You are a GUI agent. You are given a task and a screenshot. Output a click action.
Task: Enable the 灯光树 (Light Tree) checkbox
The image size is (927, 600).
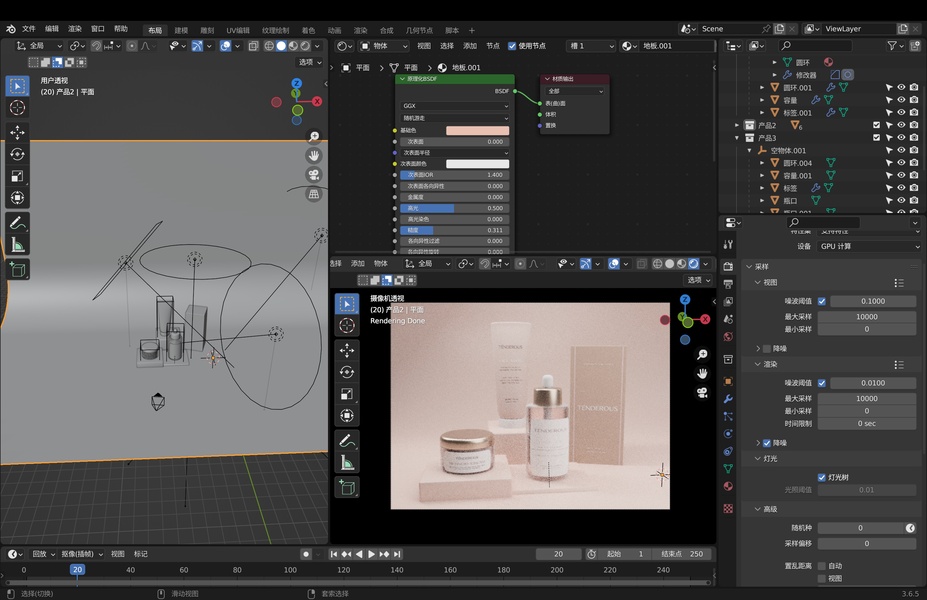821,477
